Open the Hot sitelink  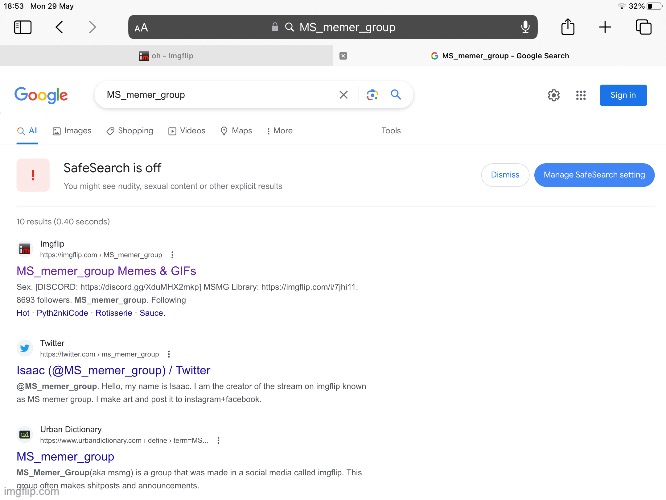(x=23, y=313)
